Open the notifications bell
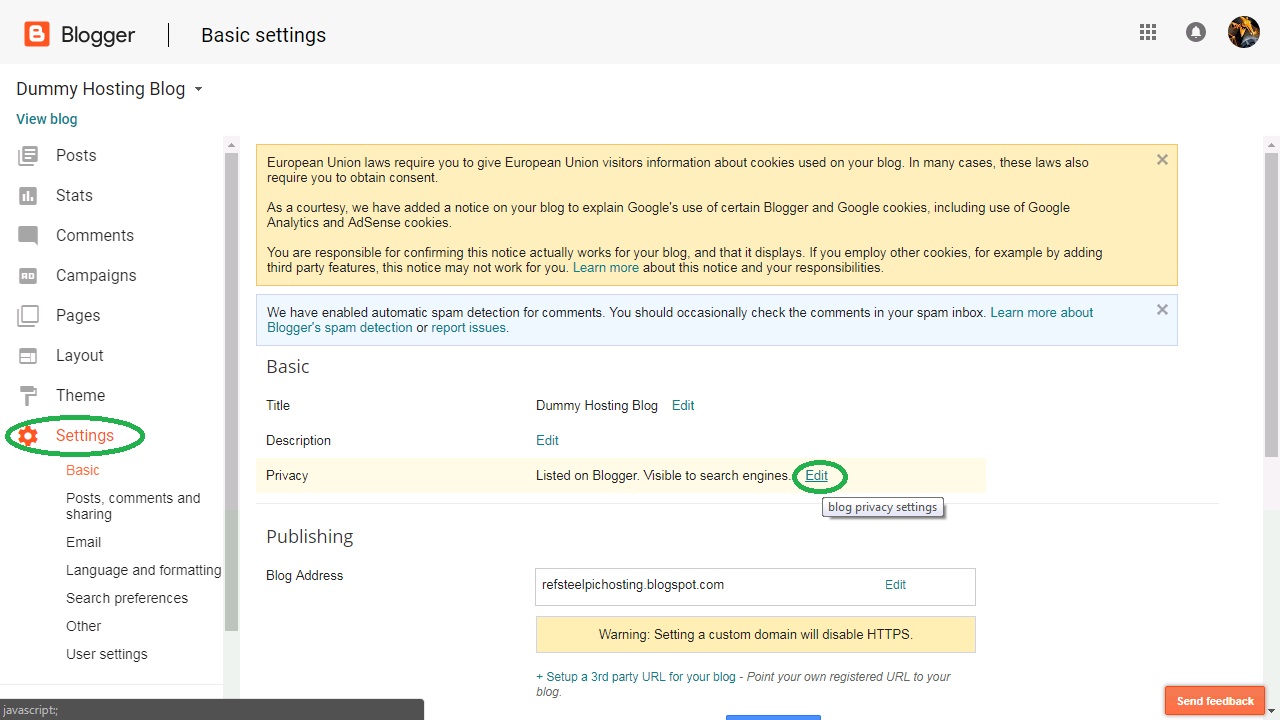Image resolution: width=1280 pixels, height=720 pixels. click(x=1195, y=32)
